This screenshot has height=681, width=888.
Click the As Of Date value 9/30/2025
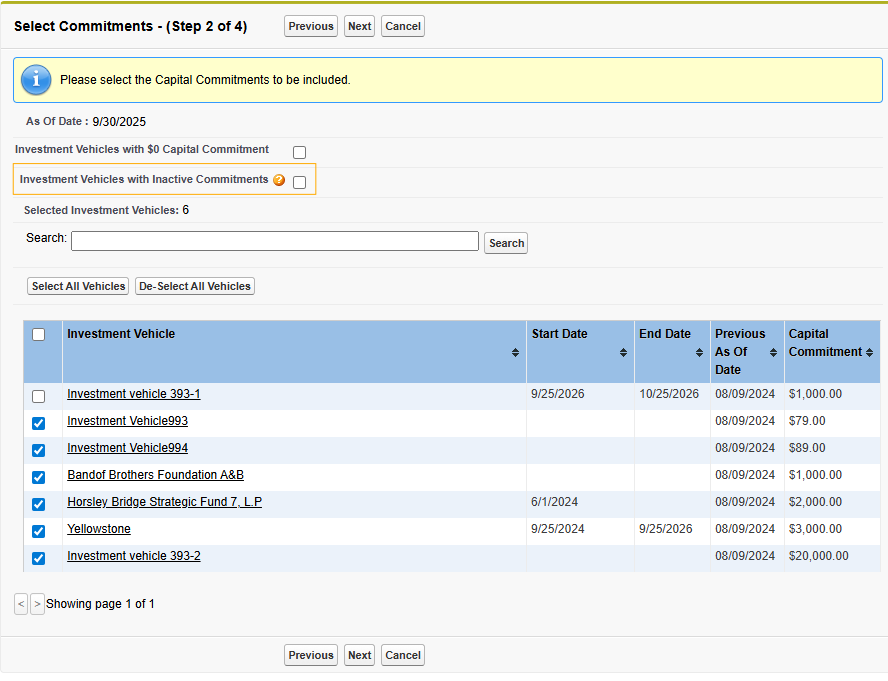click(119, 122)
